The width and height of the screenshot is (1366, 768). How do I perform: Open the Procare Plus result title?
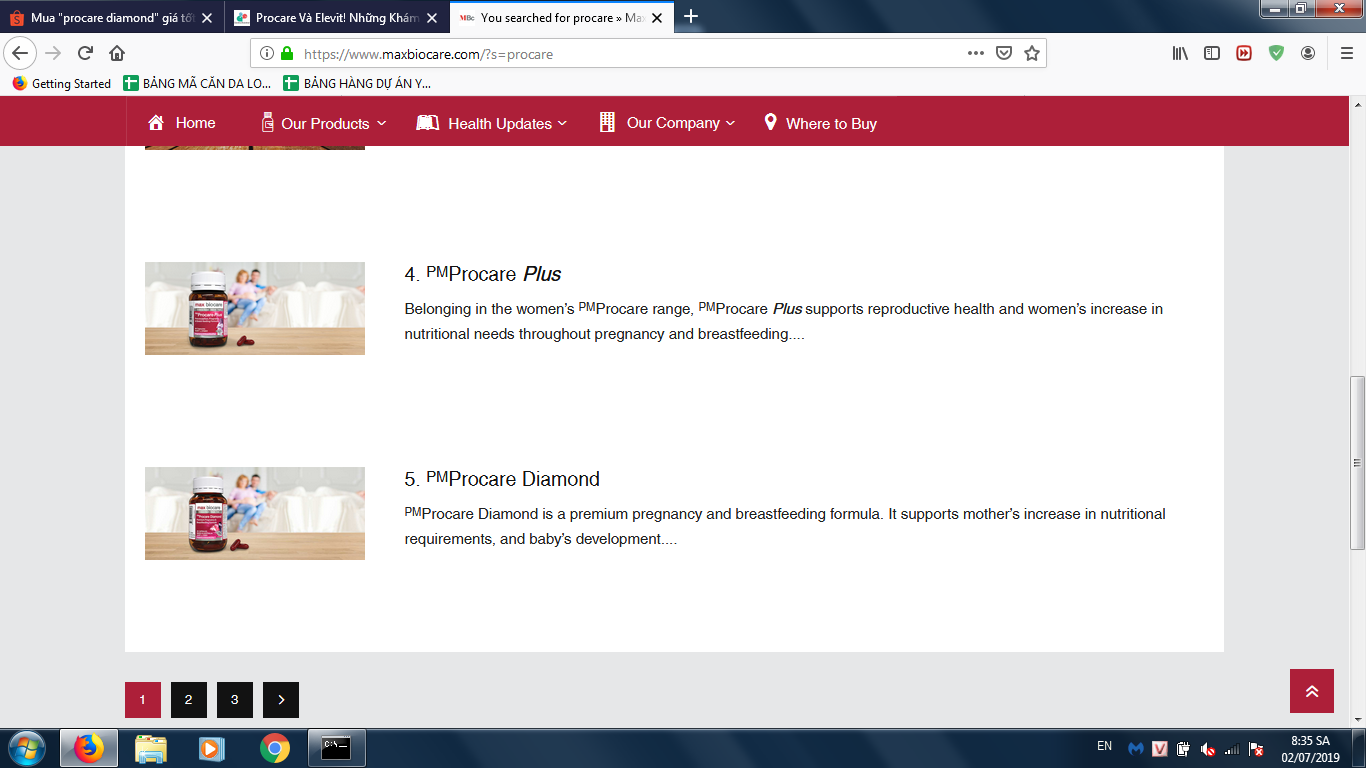tap(493, 274)
